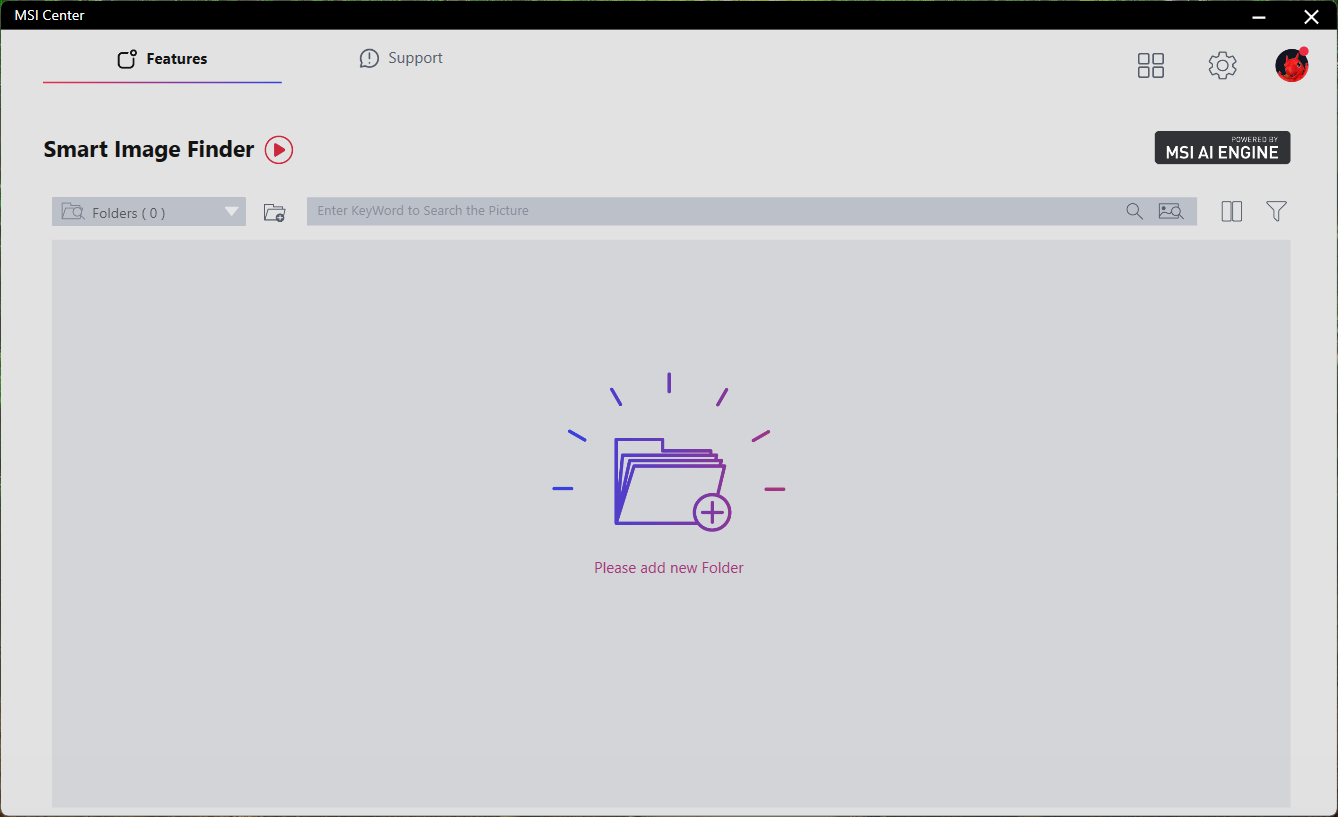Screen dimensions: 1338x817
Task: Switch to the Support tab
Action: click(x=401, y=58)
